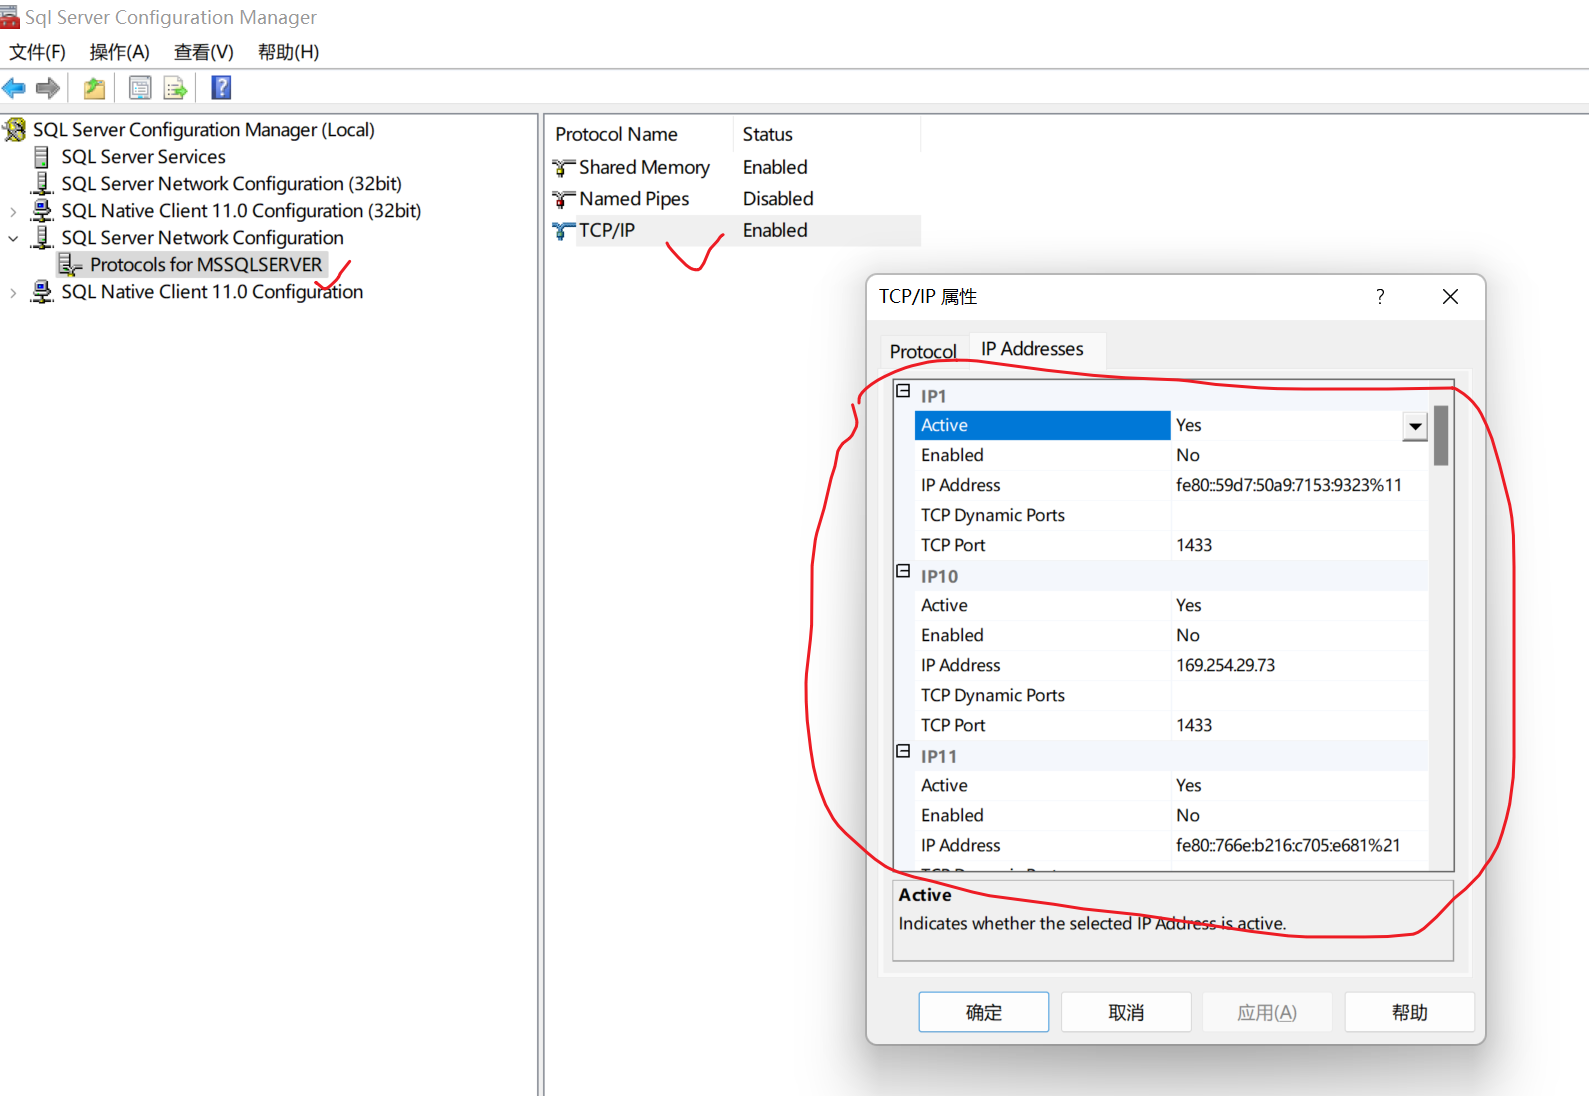This screenshot has height=1096, width=1589.
Task: Click the SQL Server Configuration Manager root icon
Action: click(x=15, y=130)
